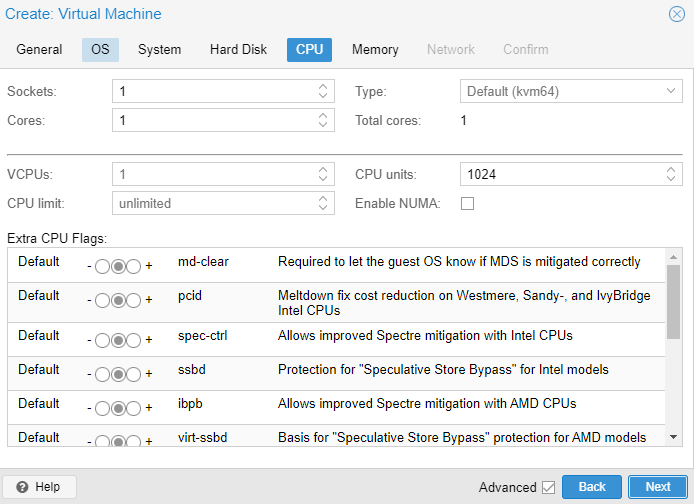
Task: Set md-clear flag to default
Action: [x=118, y=266]
